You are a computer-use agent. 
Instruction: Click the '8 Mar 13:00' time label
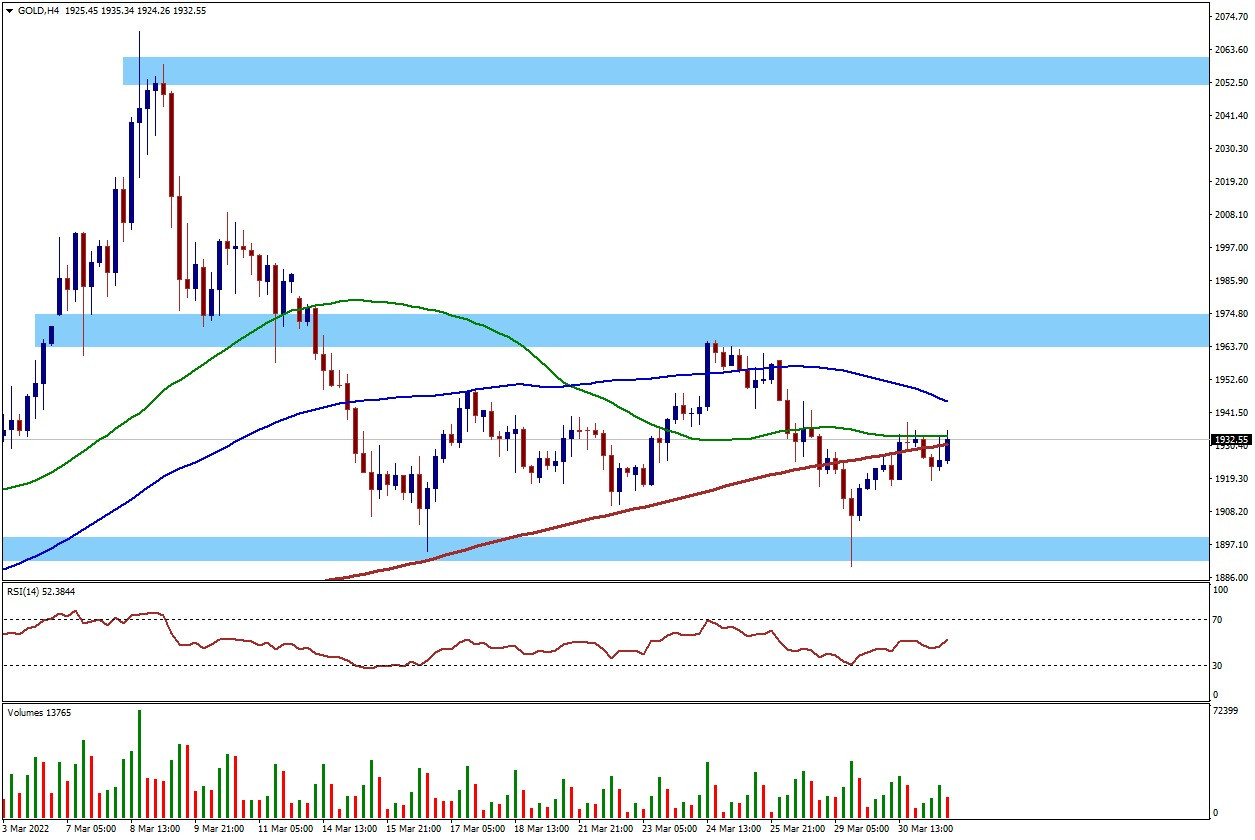155,829
